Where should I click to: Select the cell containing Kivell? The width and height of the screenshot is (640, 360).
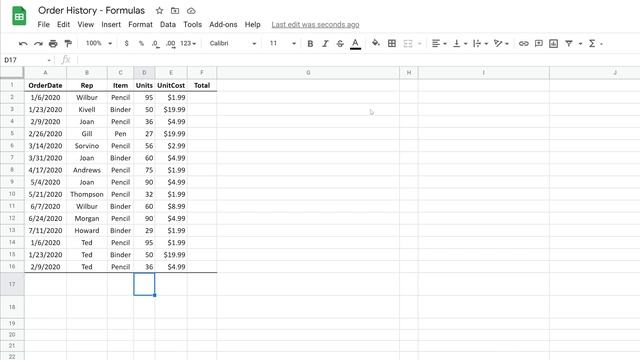87,109
